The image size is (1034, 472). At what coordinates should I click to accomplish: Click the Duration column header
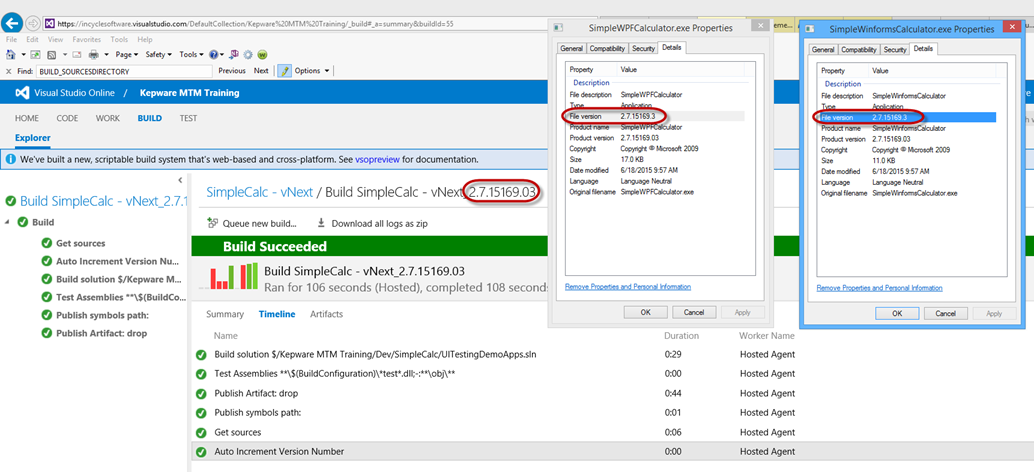[681, 336]
